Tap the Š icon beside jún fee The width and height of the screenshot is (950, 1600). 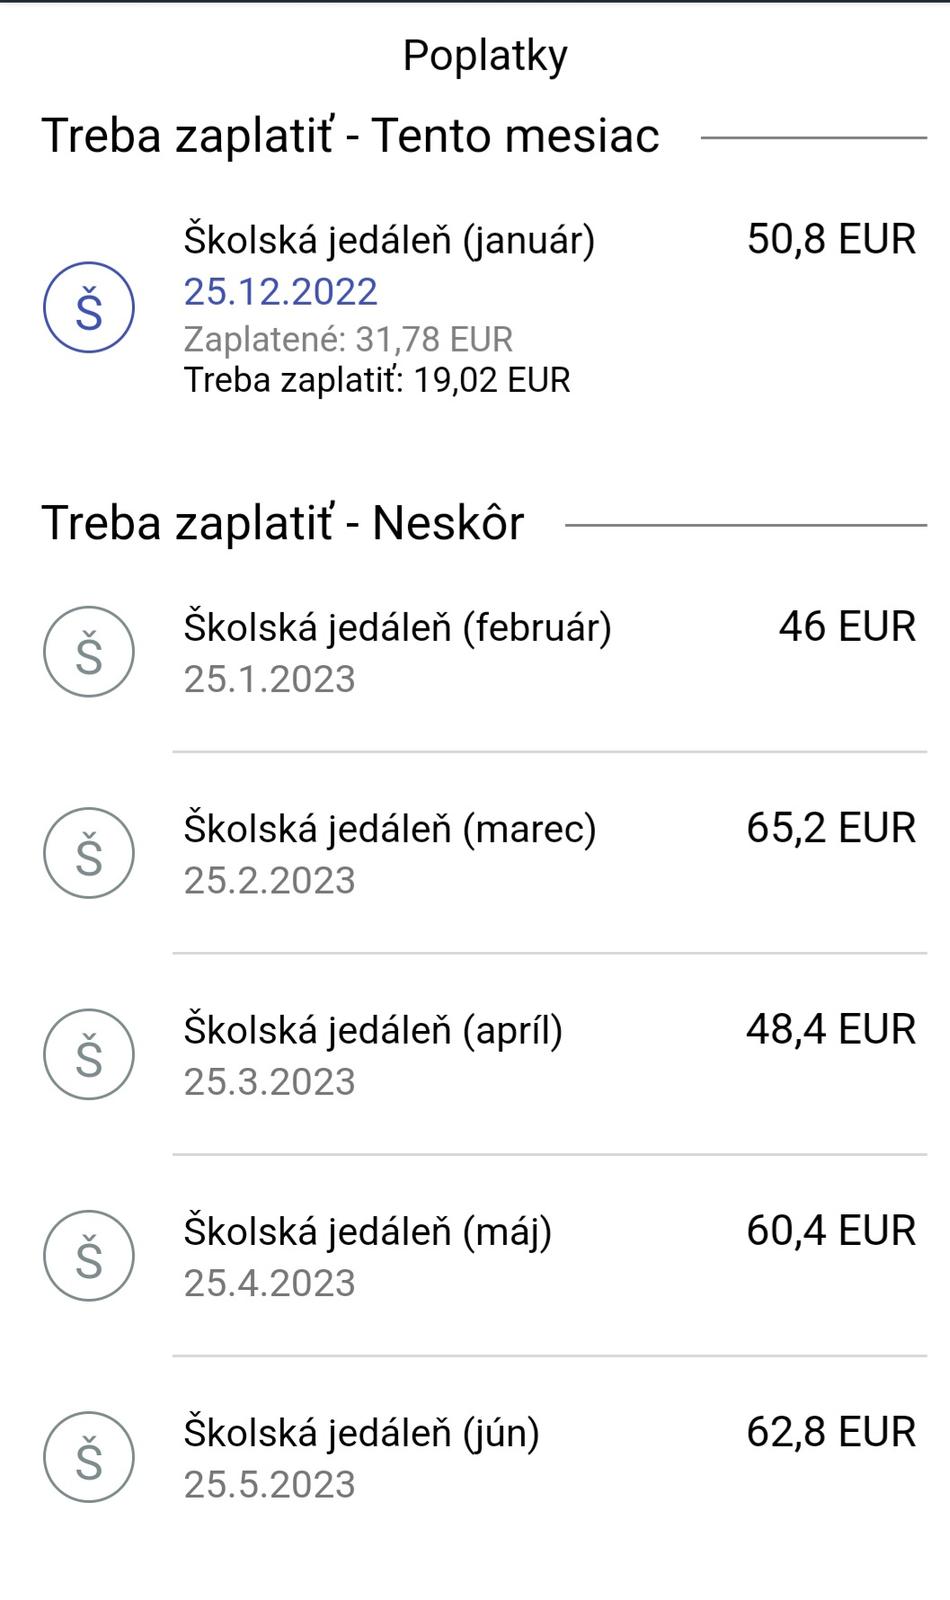(89, 1456)
